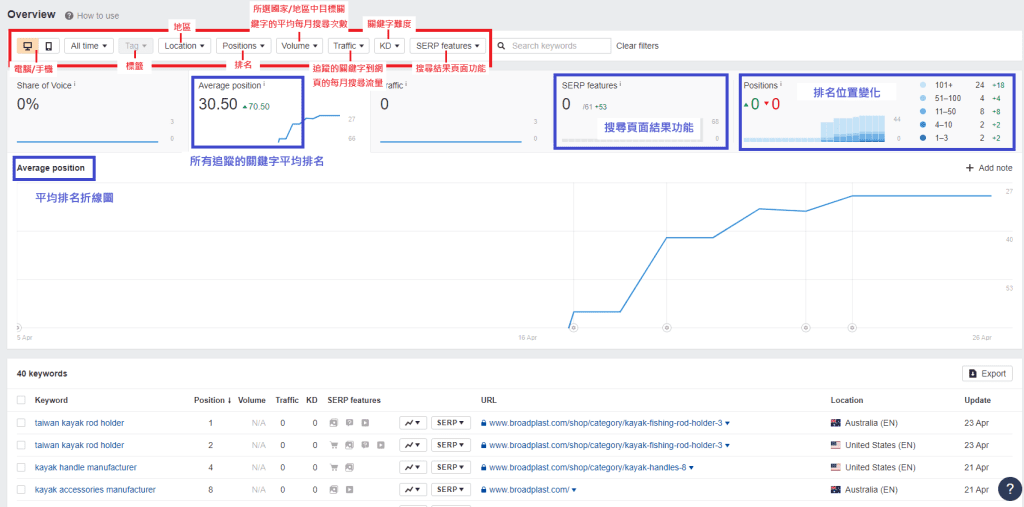1024x507 pixels.
Task: Switch to mobile device rankings
Action: tap(49, 46)
